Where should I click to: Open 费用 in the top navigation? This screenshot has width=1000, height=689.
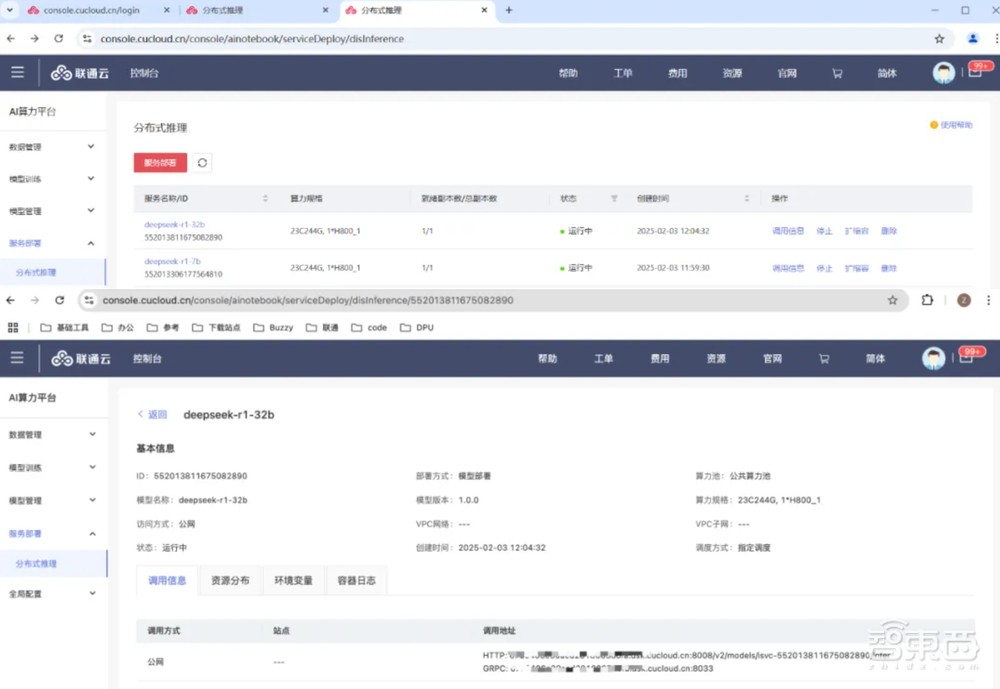(677, 72)
